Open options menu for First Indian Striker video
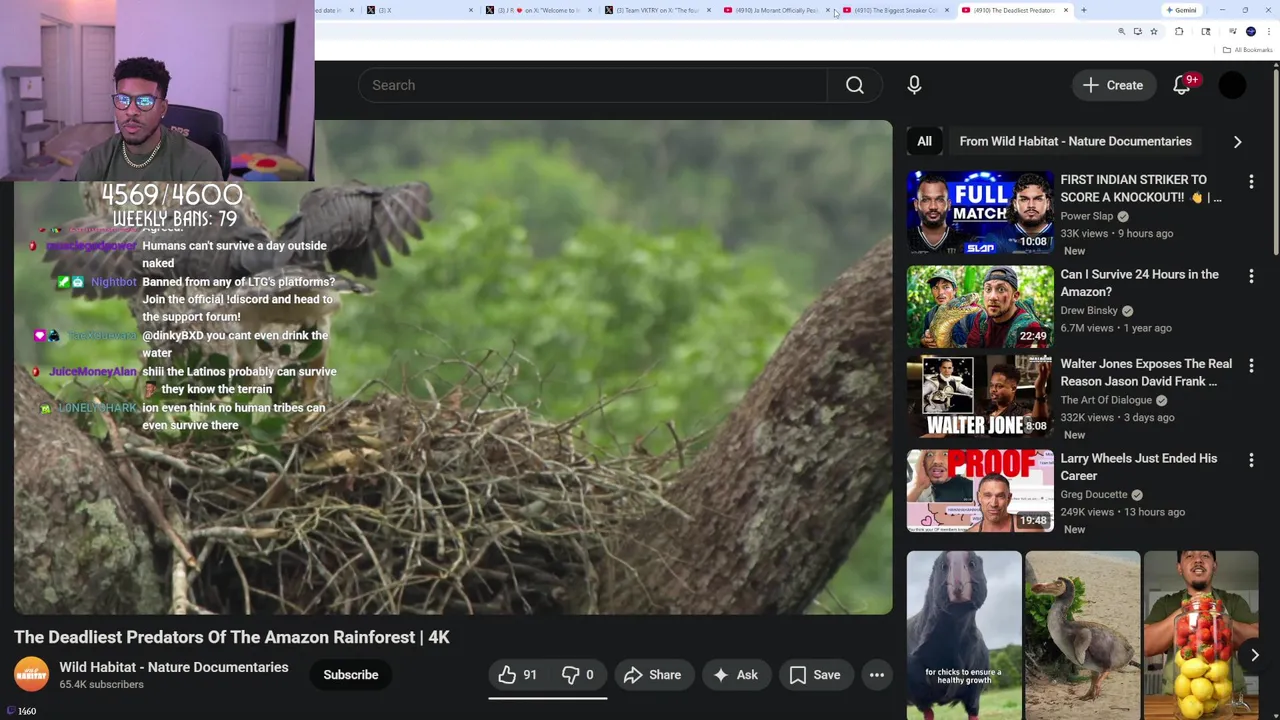The image size is (1280, 720). click(x=1251, y=182)
